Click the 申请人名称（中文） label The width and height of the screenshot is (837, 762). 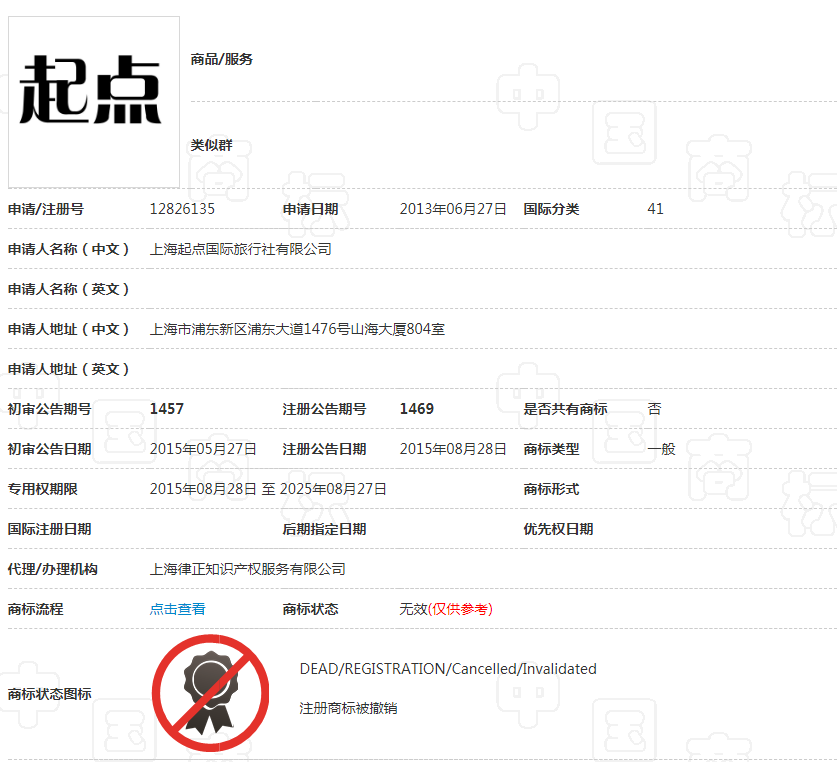(69, 249)
